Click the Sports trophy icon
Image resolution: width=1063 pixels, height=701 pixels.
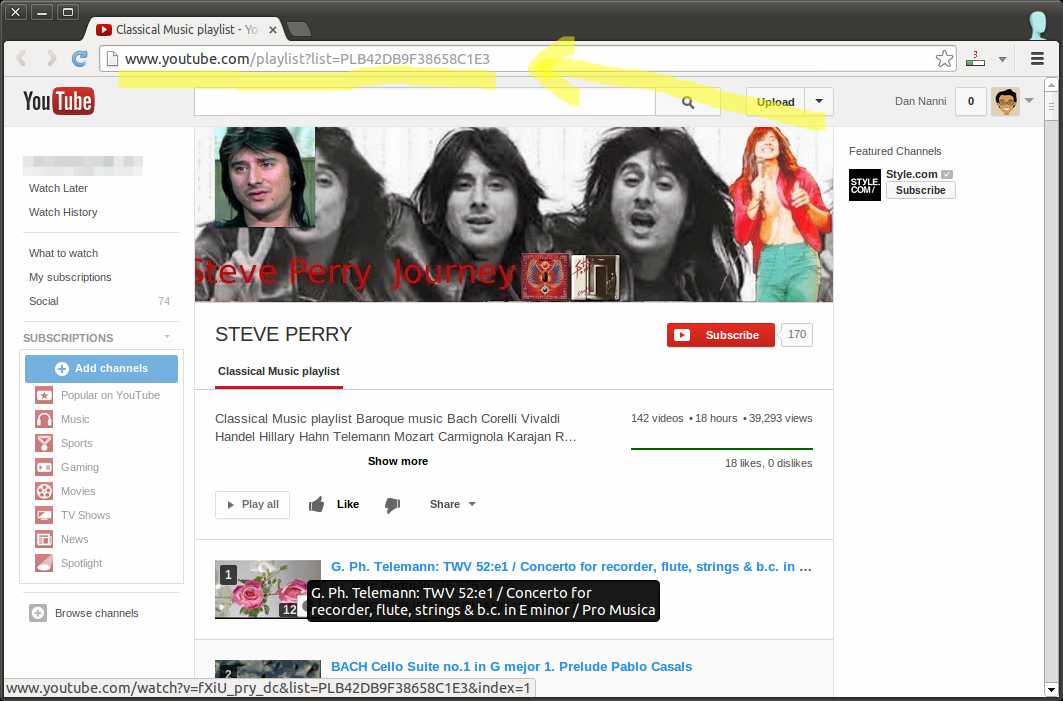[x=44, y=443]
